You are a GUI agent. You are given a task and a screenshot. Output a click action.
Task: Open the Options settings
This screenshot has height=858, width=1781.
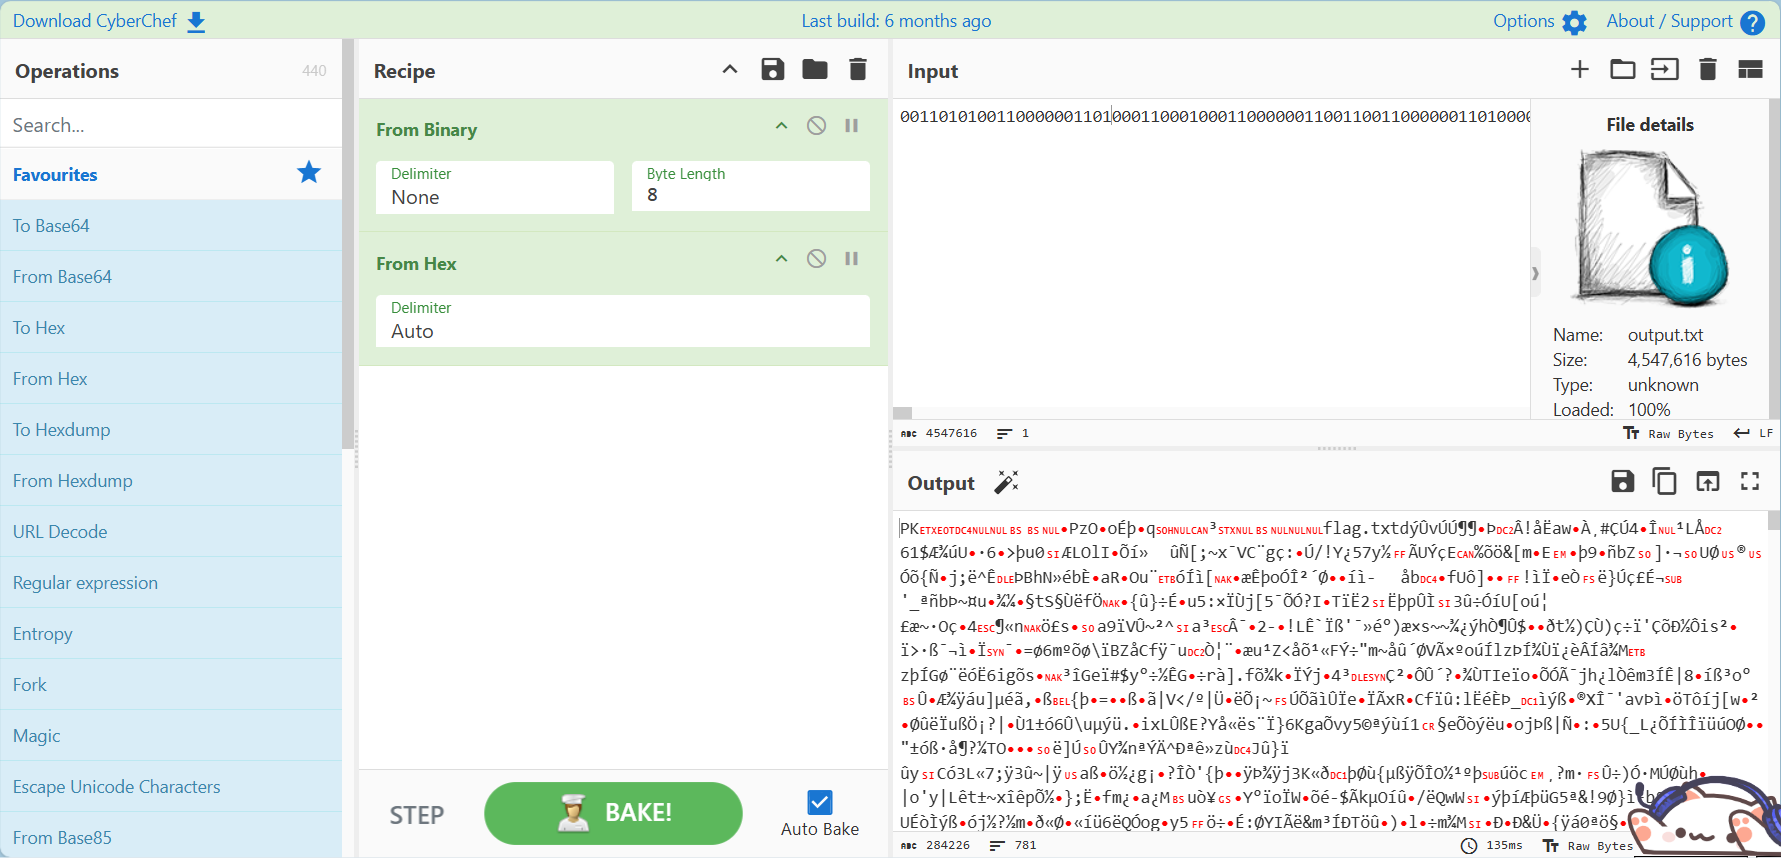tap(1539, 21)
